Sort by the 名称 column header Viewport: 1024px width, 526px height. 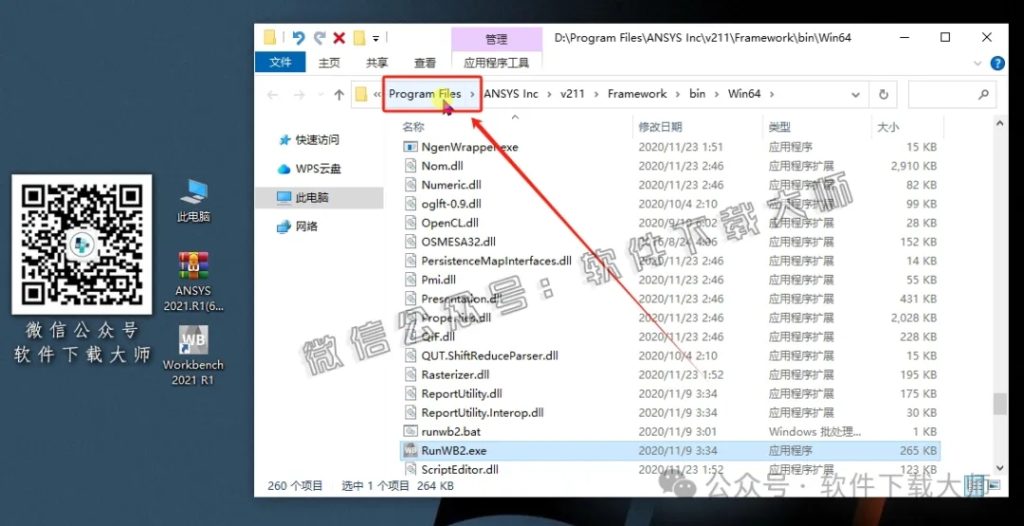click(x=413, y=127)
